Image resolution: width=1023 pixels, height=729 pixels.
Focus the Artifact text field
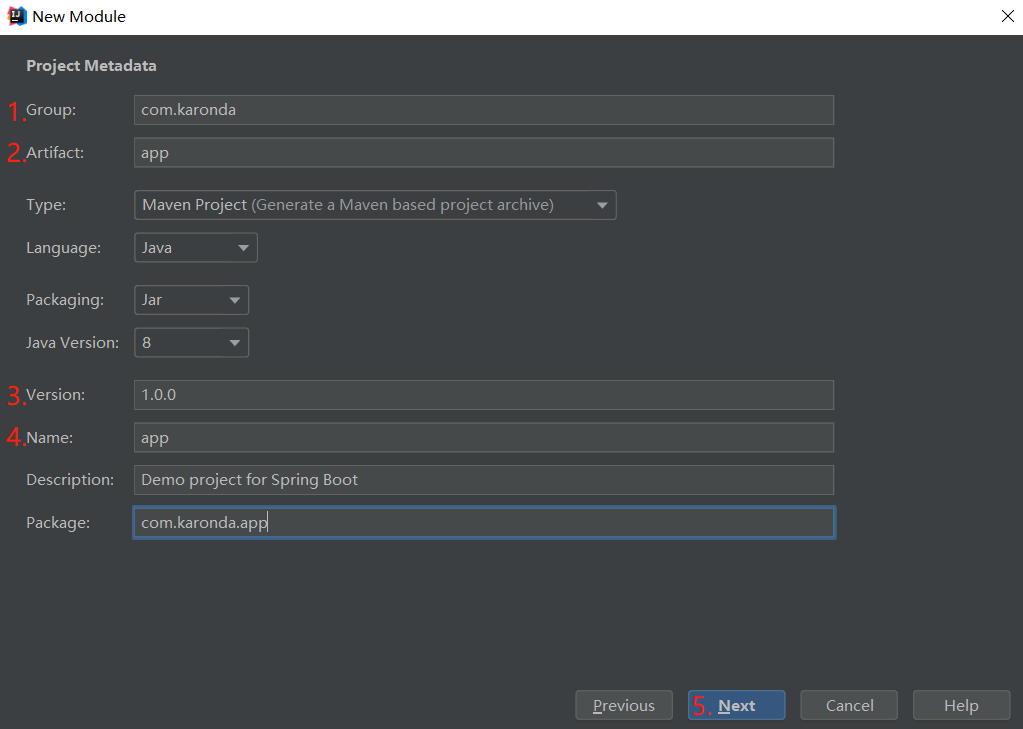click(x=483, y=153)
